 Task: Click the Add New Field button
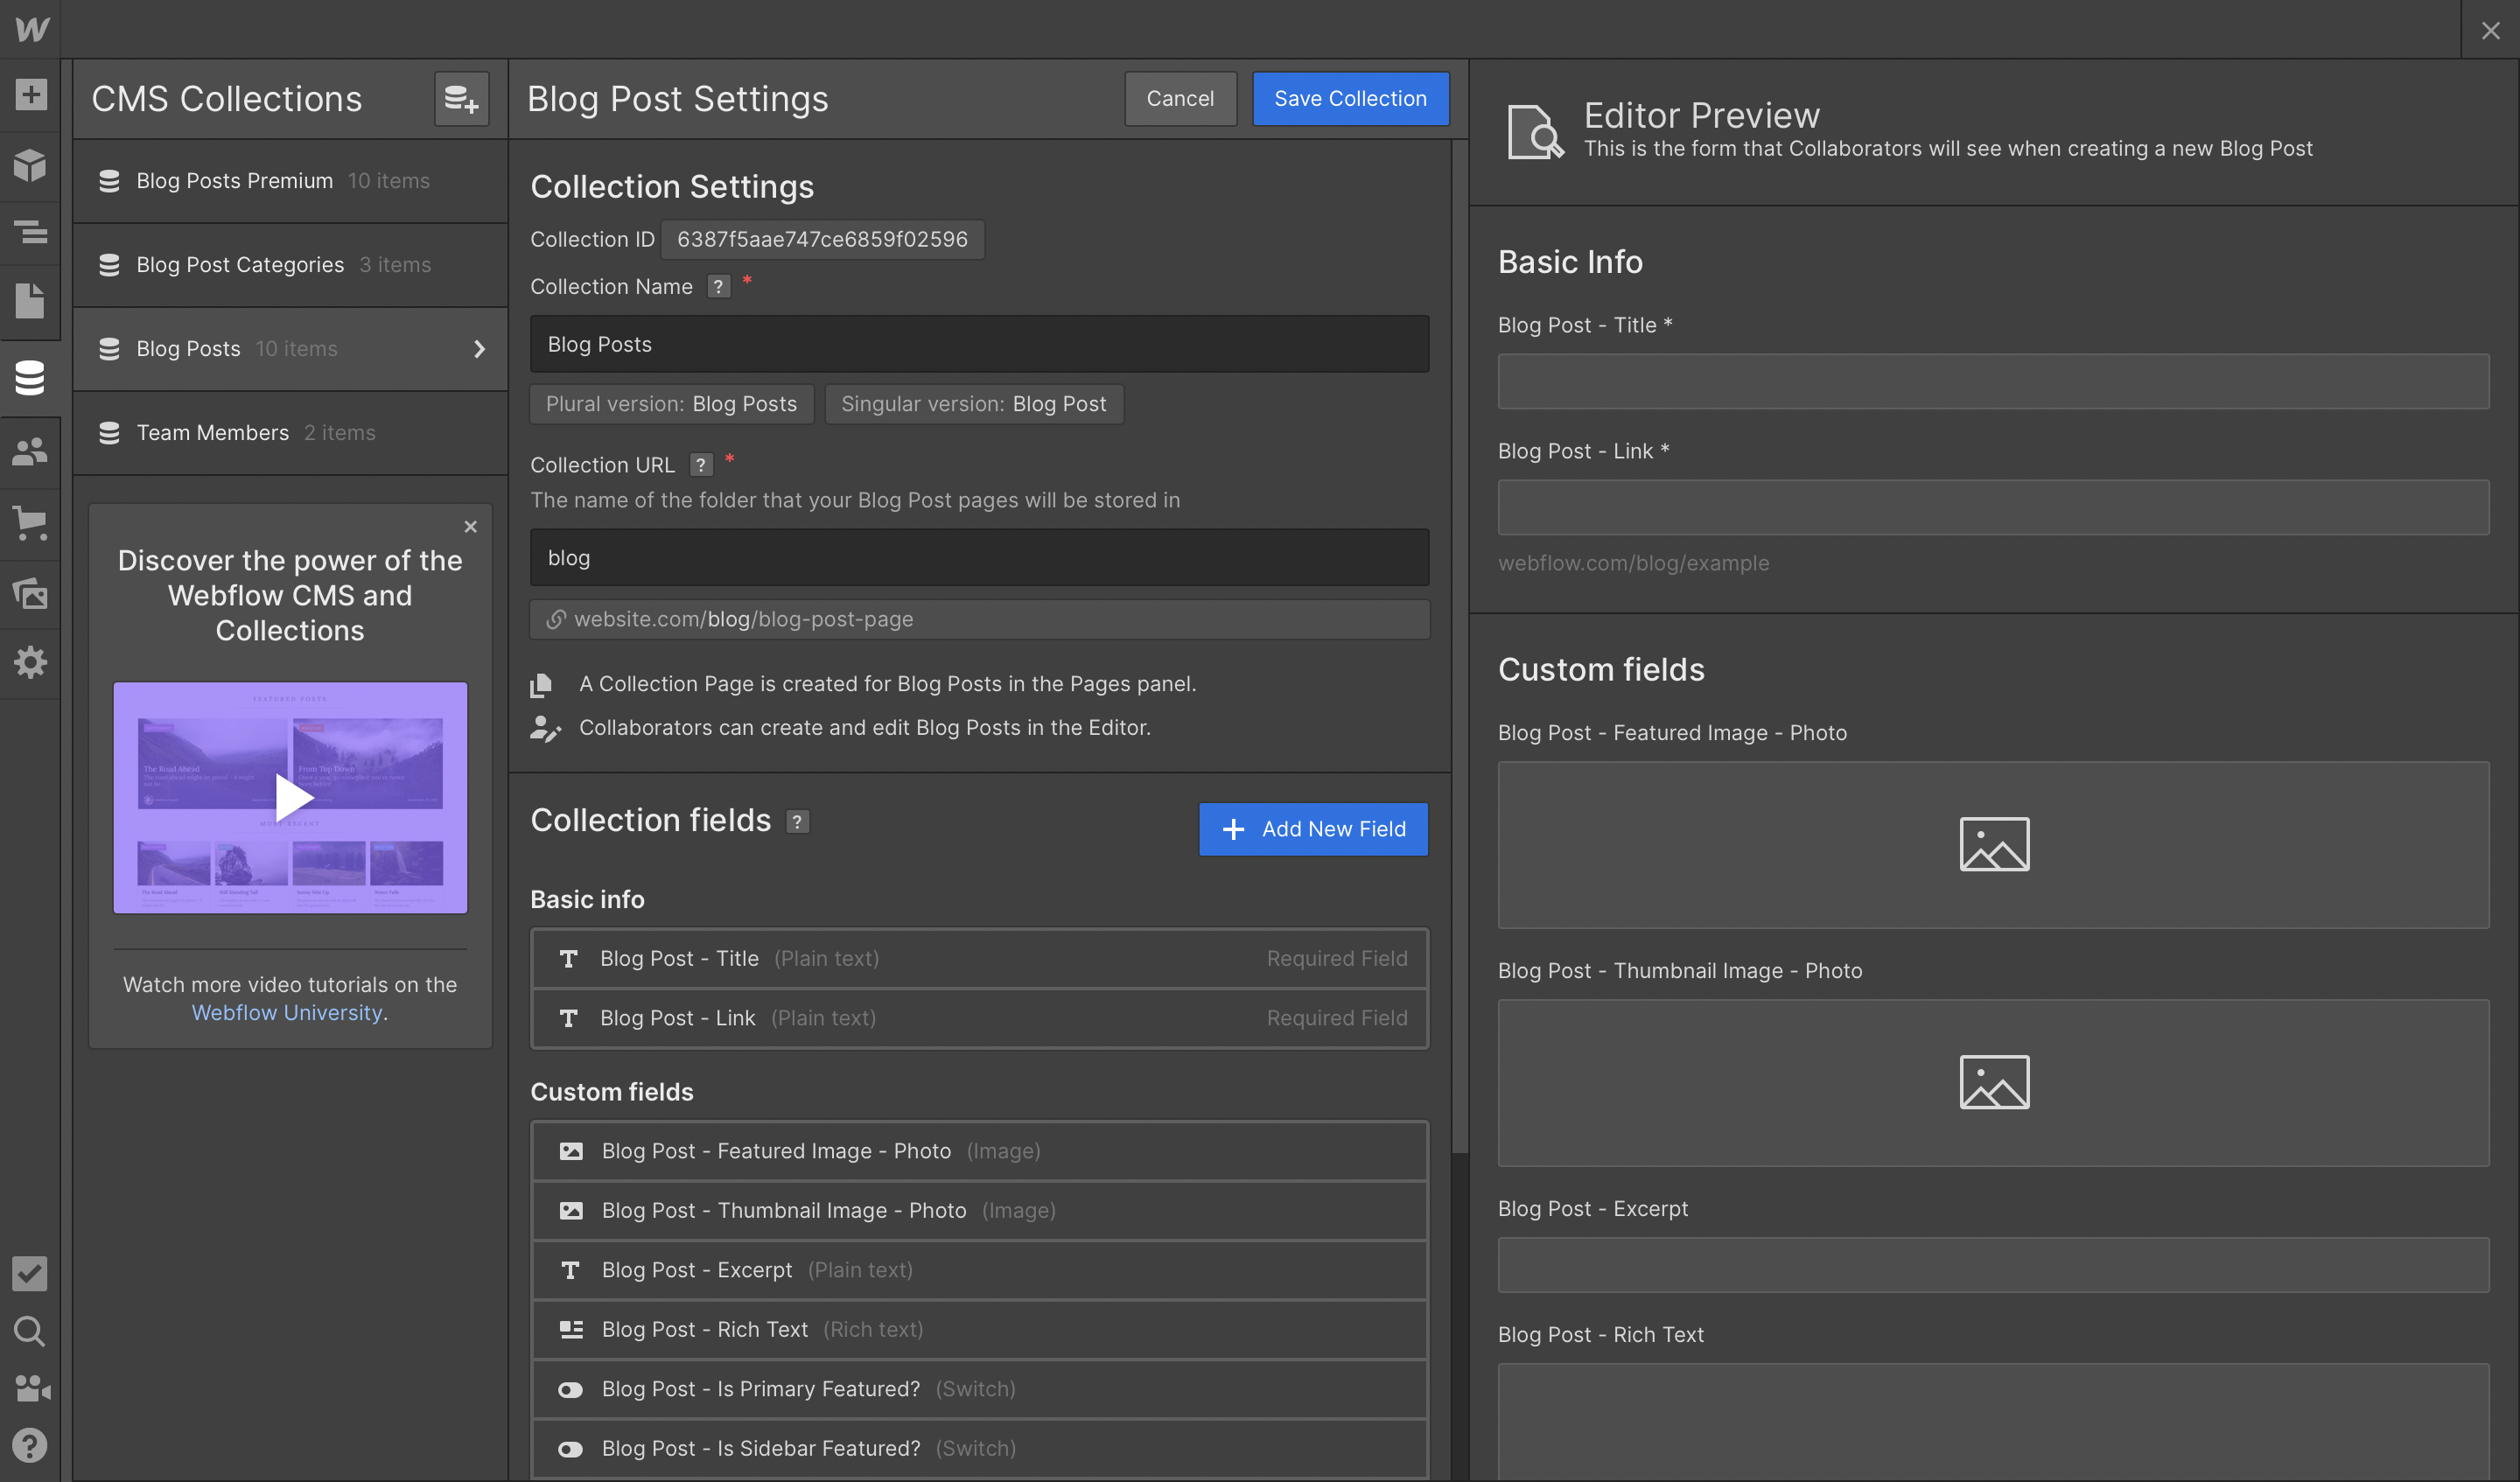[1313, 828]
